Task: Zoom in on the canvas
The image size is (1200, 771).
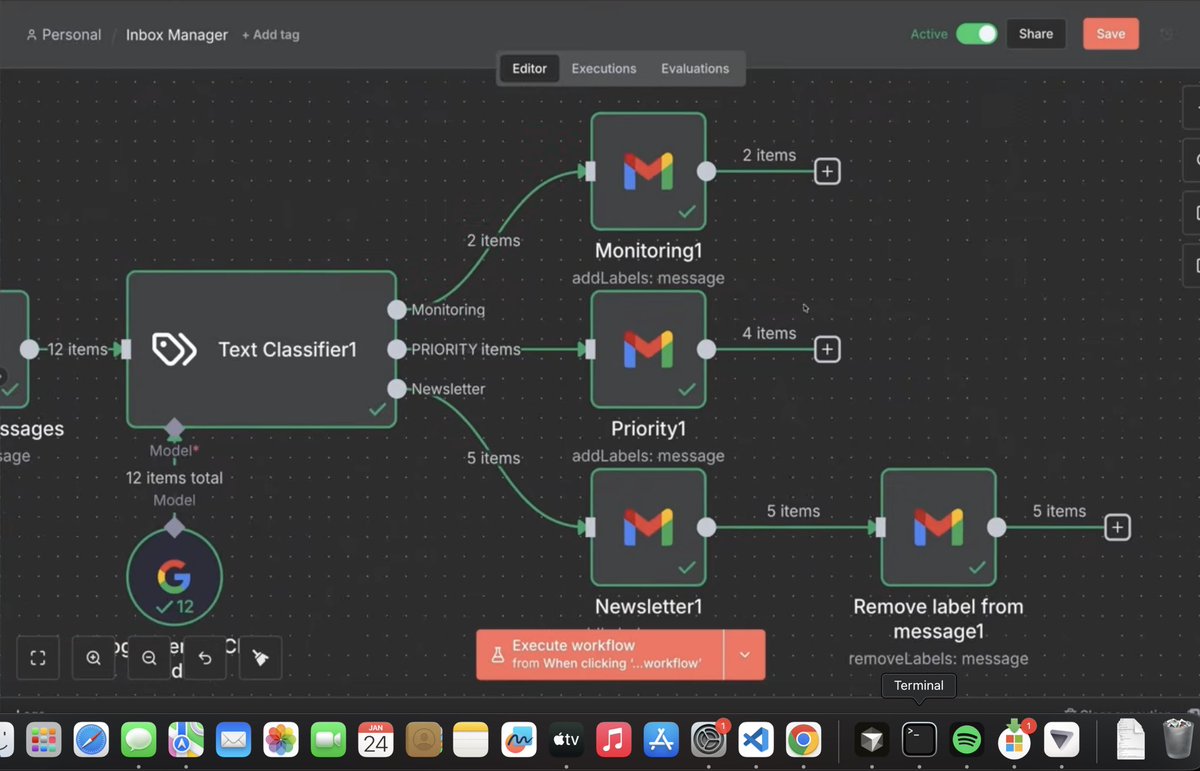Action: (x=94, y=658)
